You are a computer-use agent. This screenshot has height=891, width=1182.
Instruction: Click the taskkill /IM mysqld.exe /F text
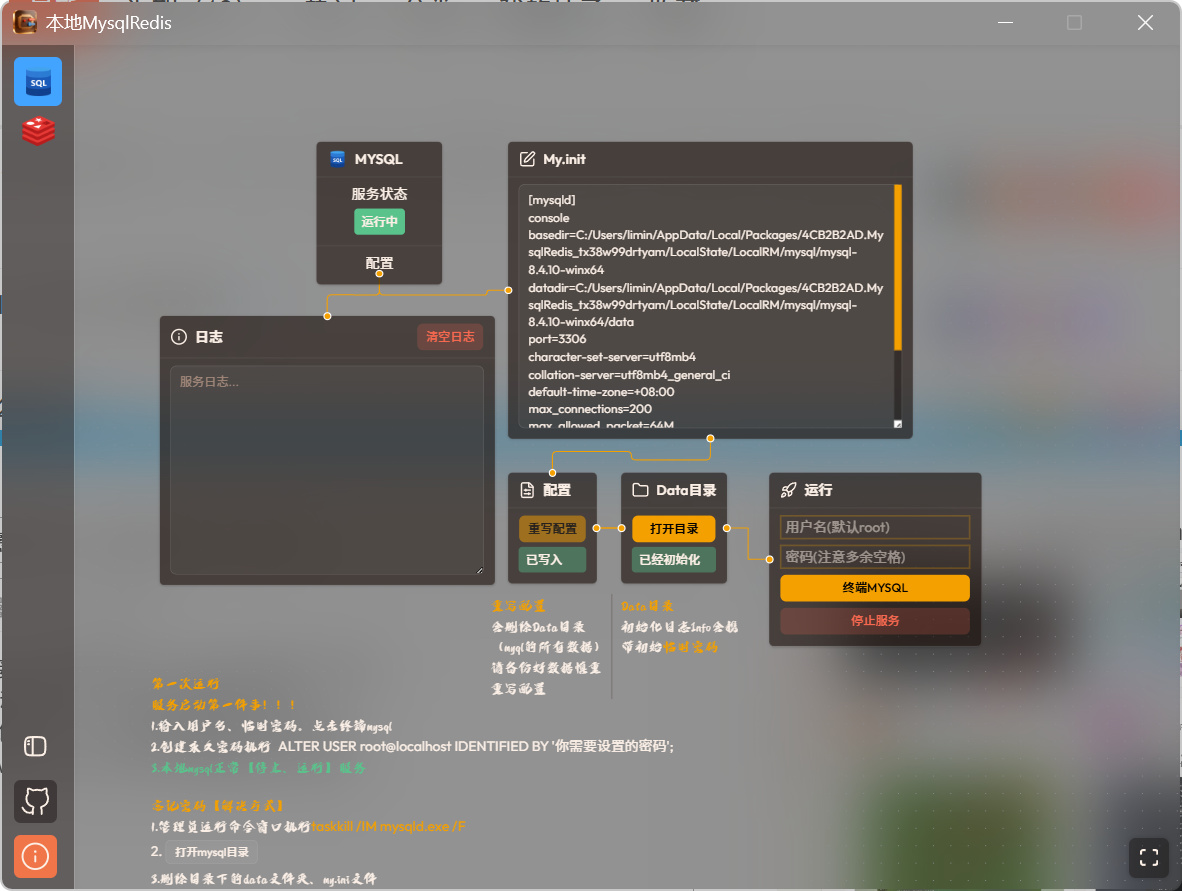[x=388, y=827]
